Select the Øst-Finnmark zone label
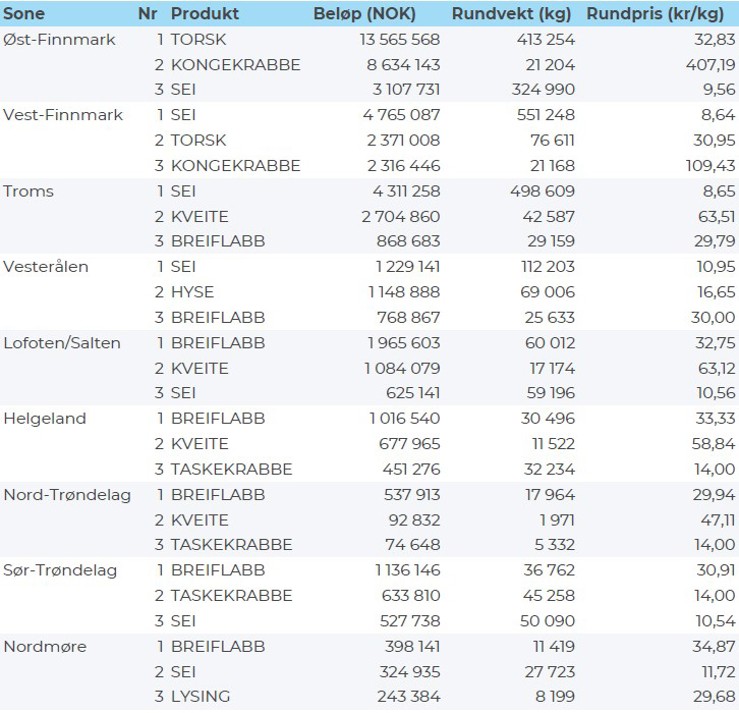The image size is (739, 713). click(x=59, y=40)
